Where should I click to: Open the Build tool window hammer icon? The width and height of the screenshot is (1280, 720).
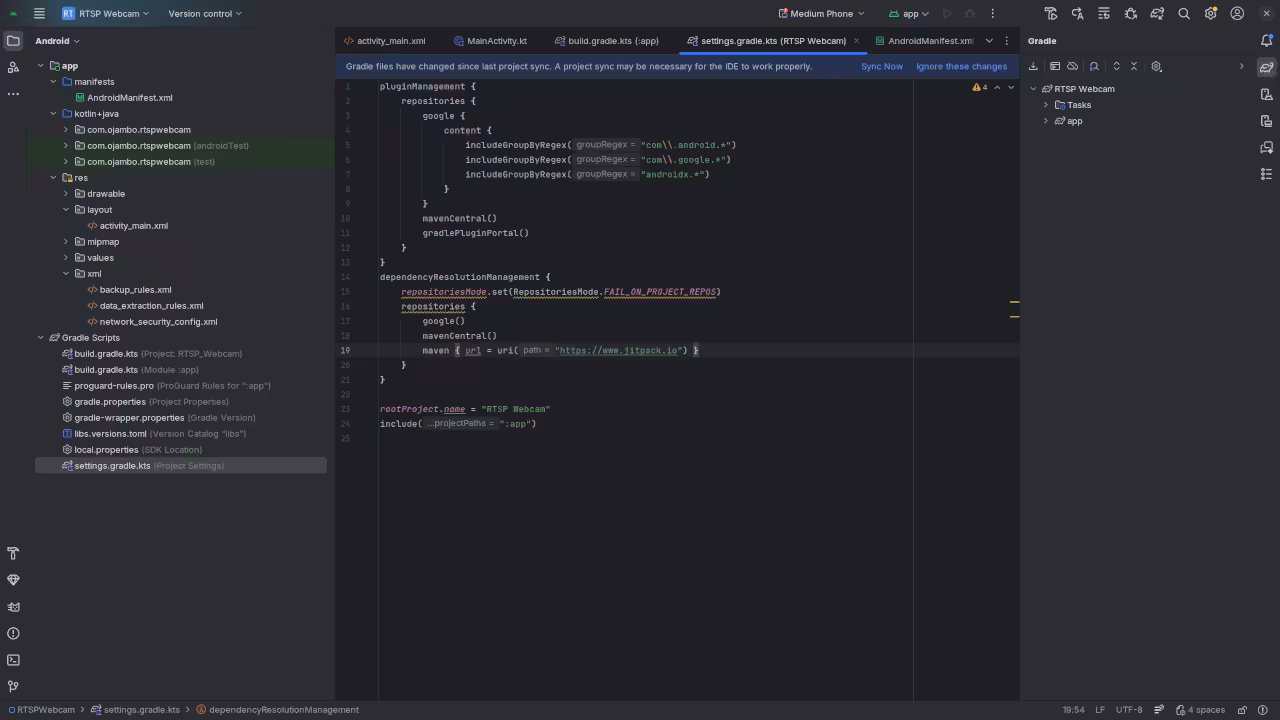[x=13, y=553]
